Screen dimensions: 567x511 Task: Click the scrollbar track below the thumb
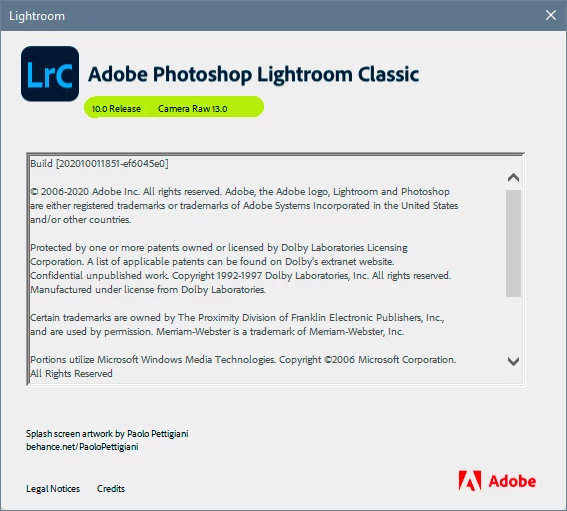pyautogui.click(x=513, y=325)
